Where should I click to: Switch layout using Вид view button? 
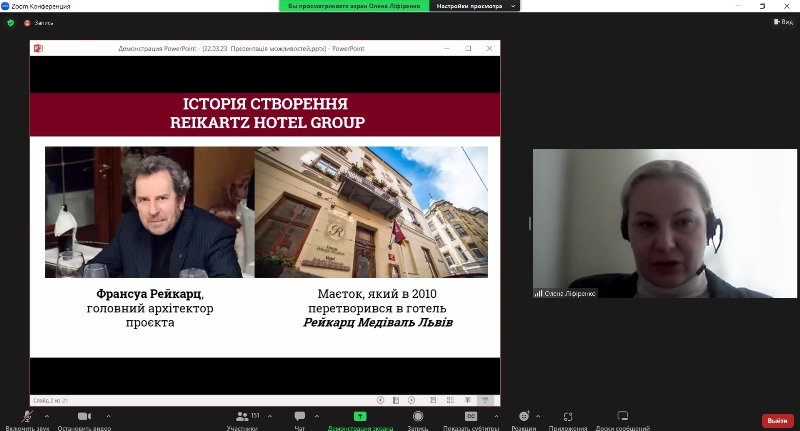(x=783, y=22)
